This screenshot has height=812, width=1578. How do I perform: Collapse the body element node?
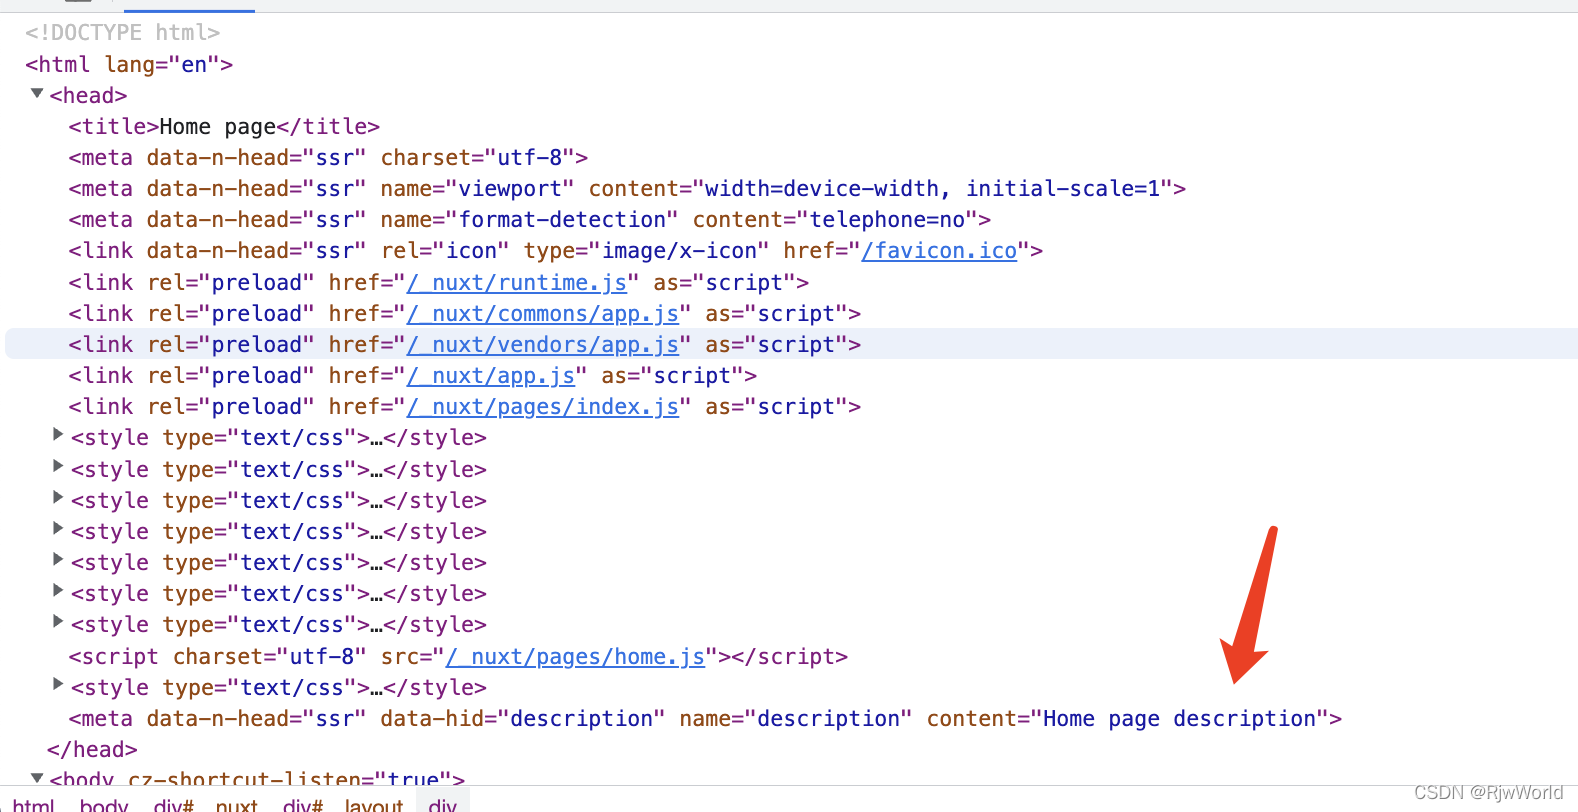(x=37, y=777)
